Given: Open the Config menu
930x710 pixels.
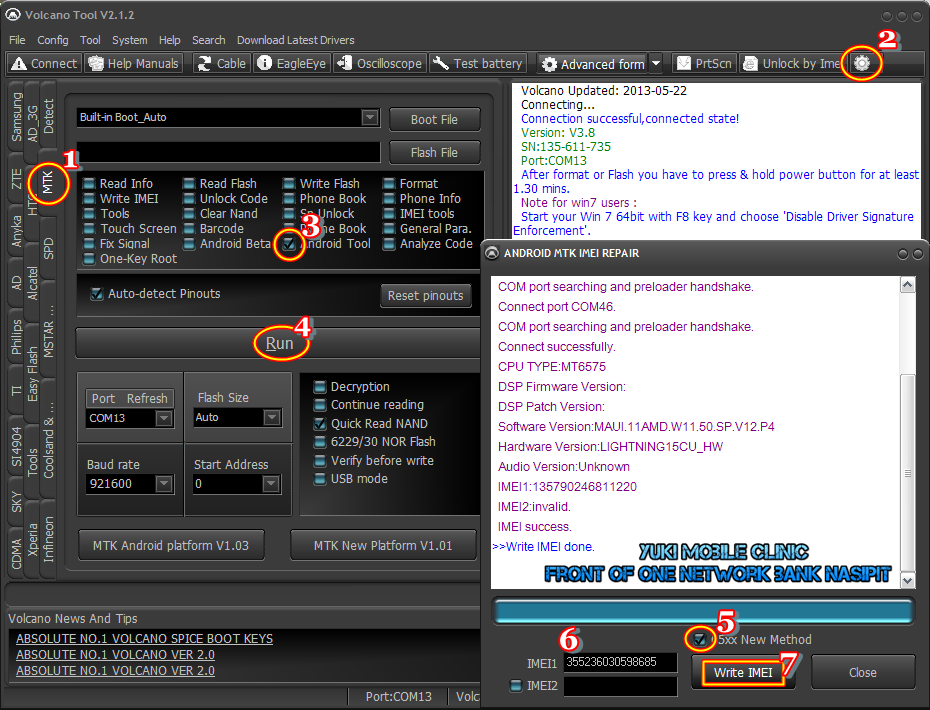Looking at the screenshot, I should (53, 40).
